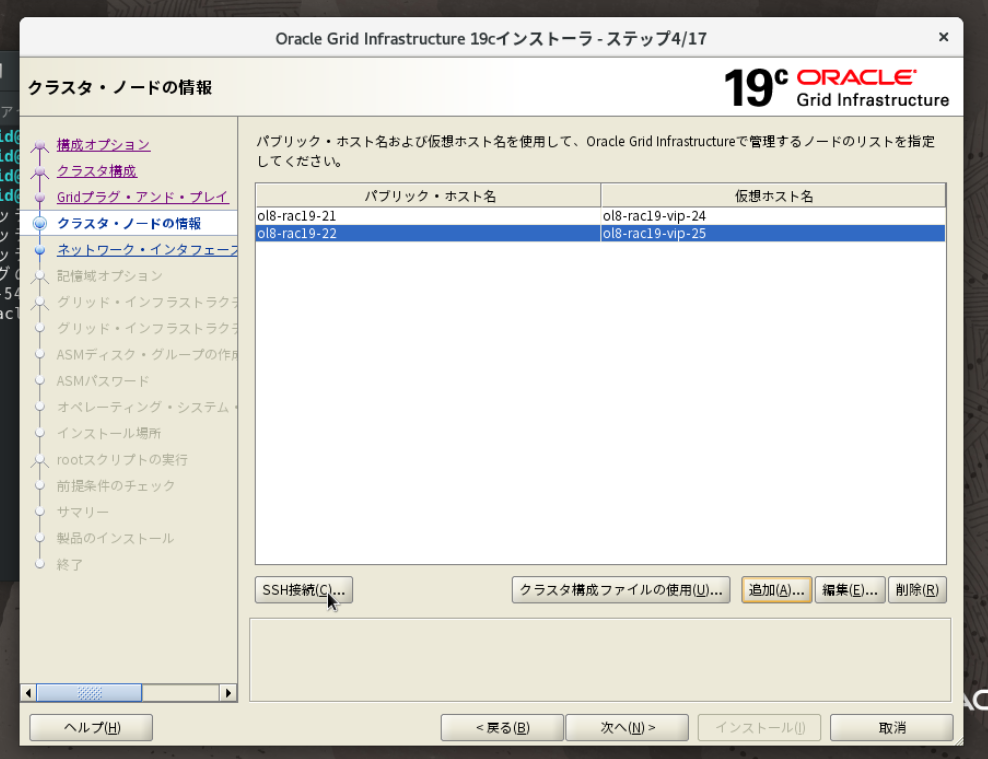Select the ol8-rac19-vip-24 virtual host cell
The width and height of the screenshot is (988, 759).
tap(773, 216)
